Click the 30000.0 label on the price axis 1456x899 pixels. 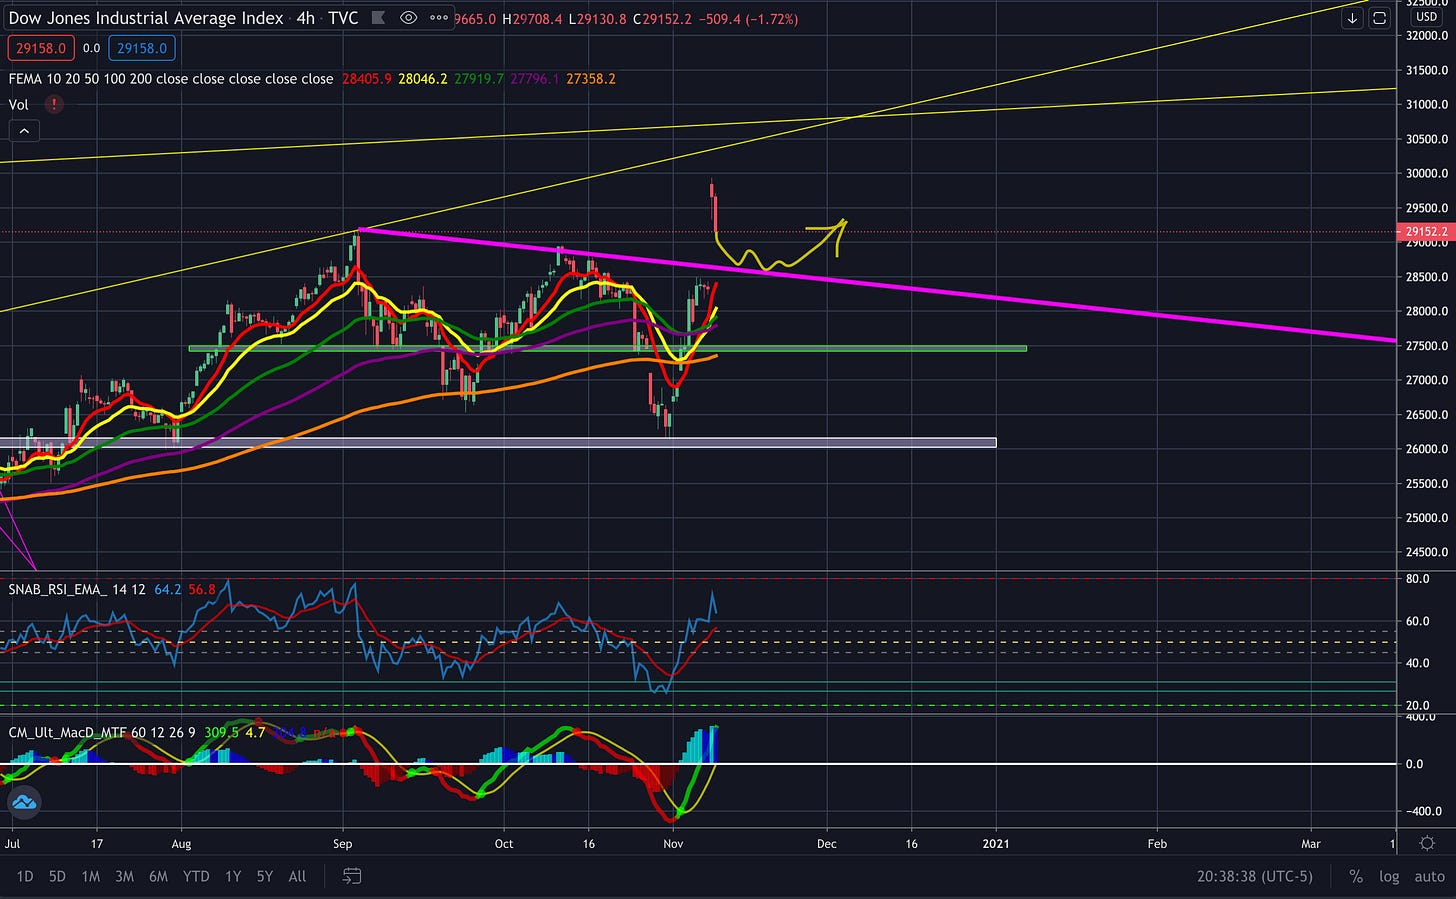(1427, 173)
